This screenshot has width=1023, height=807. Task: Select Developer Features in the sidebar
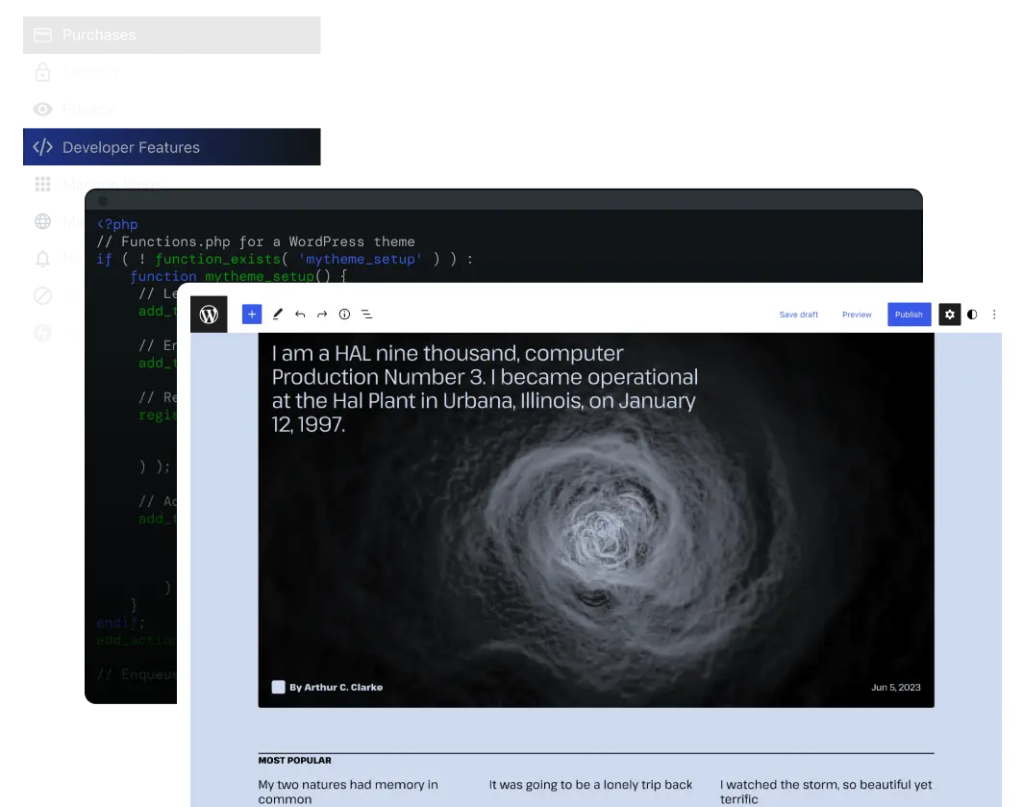click(172, 147)
